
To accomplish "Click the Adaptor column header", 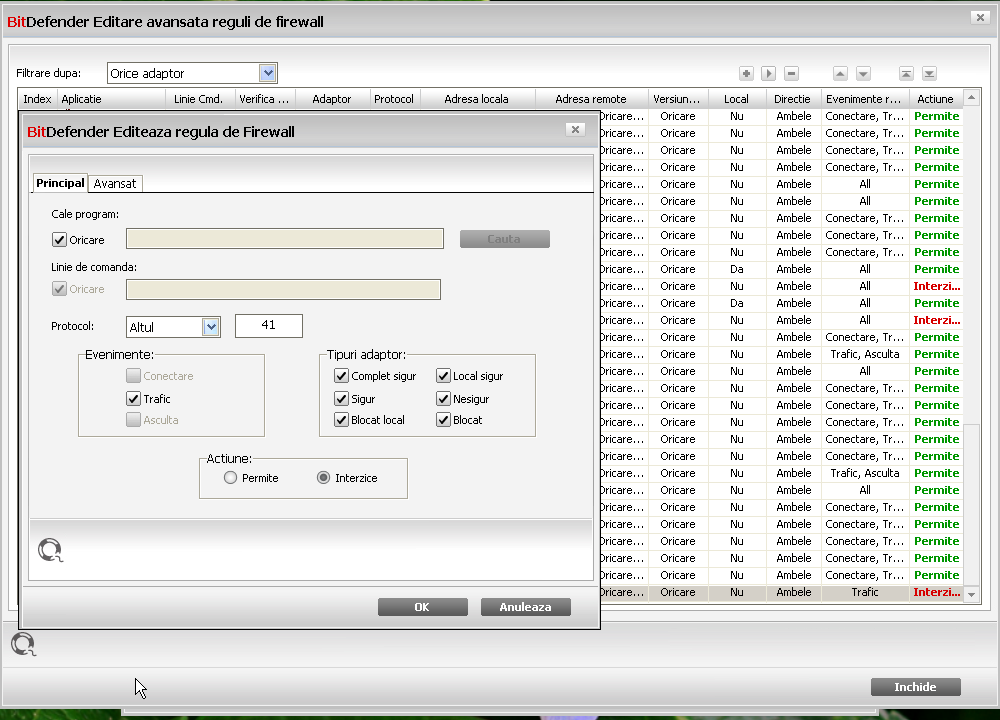I will click(332, 99).
